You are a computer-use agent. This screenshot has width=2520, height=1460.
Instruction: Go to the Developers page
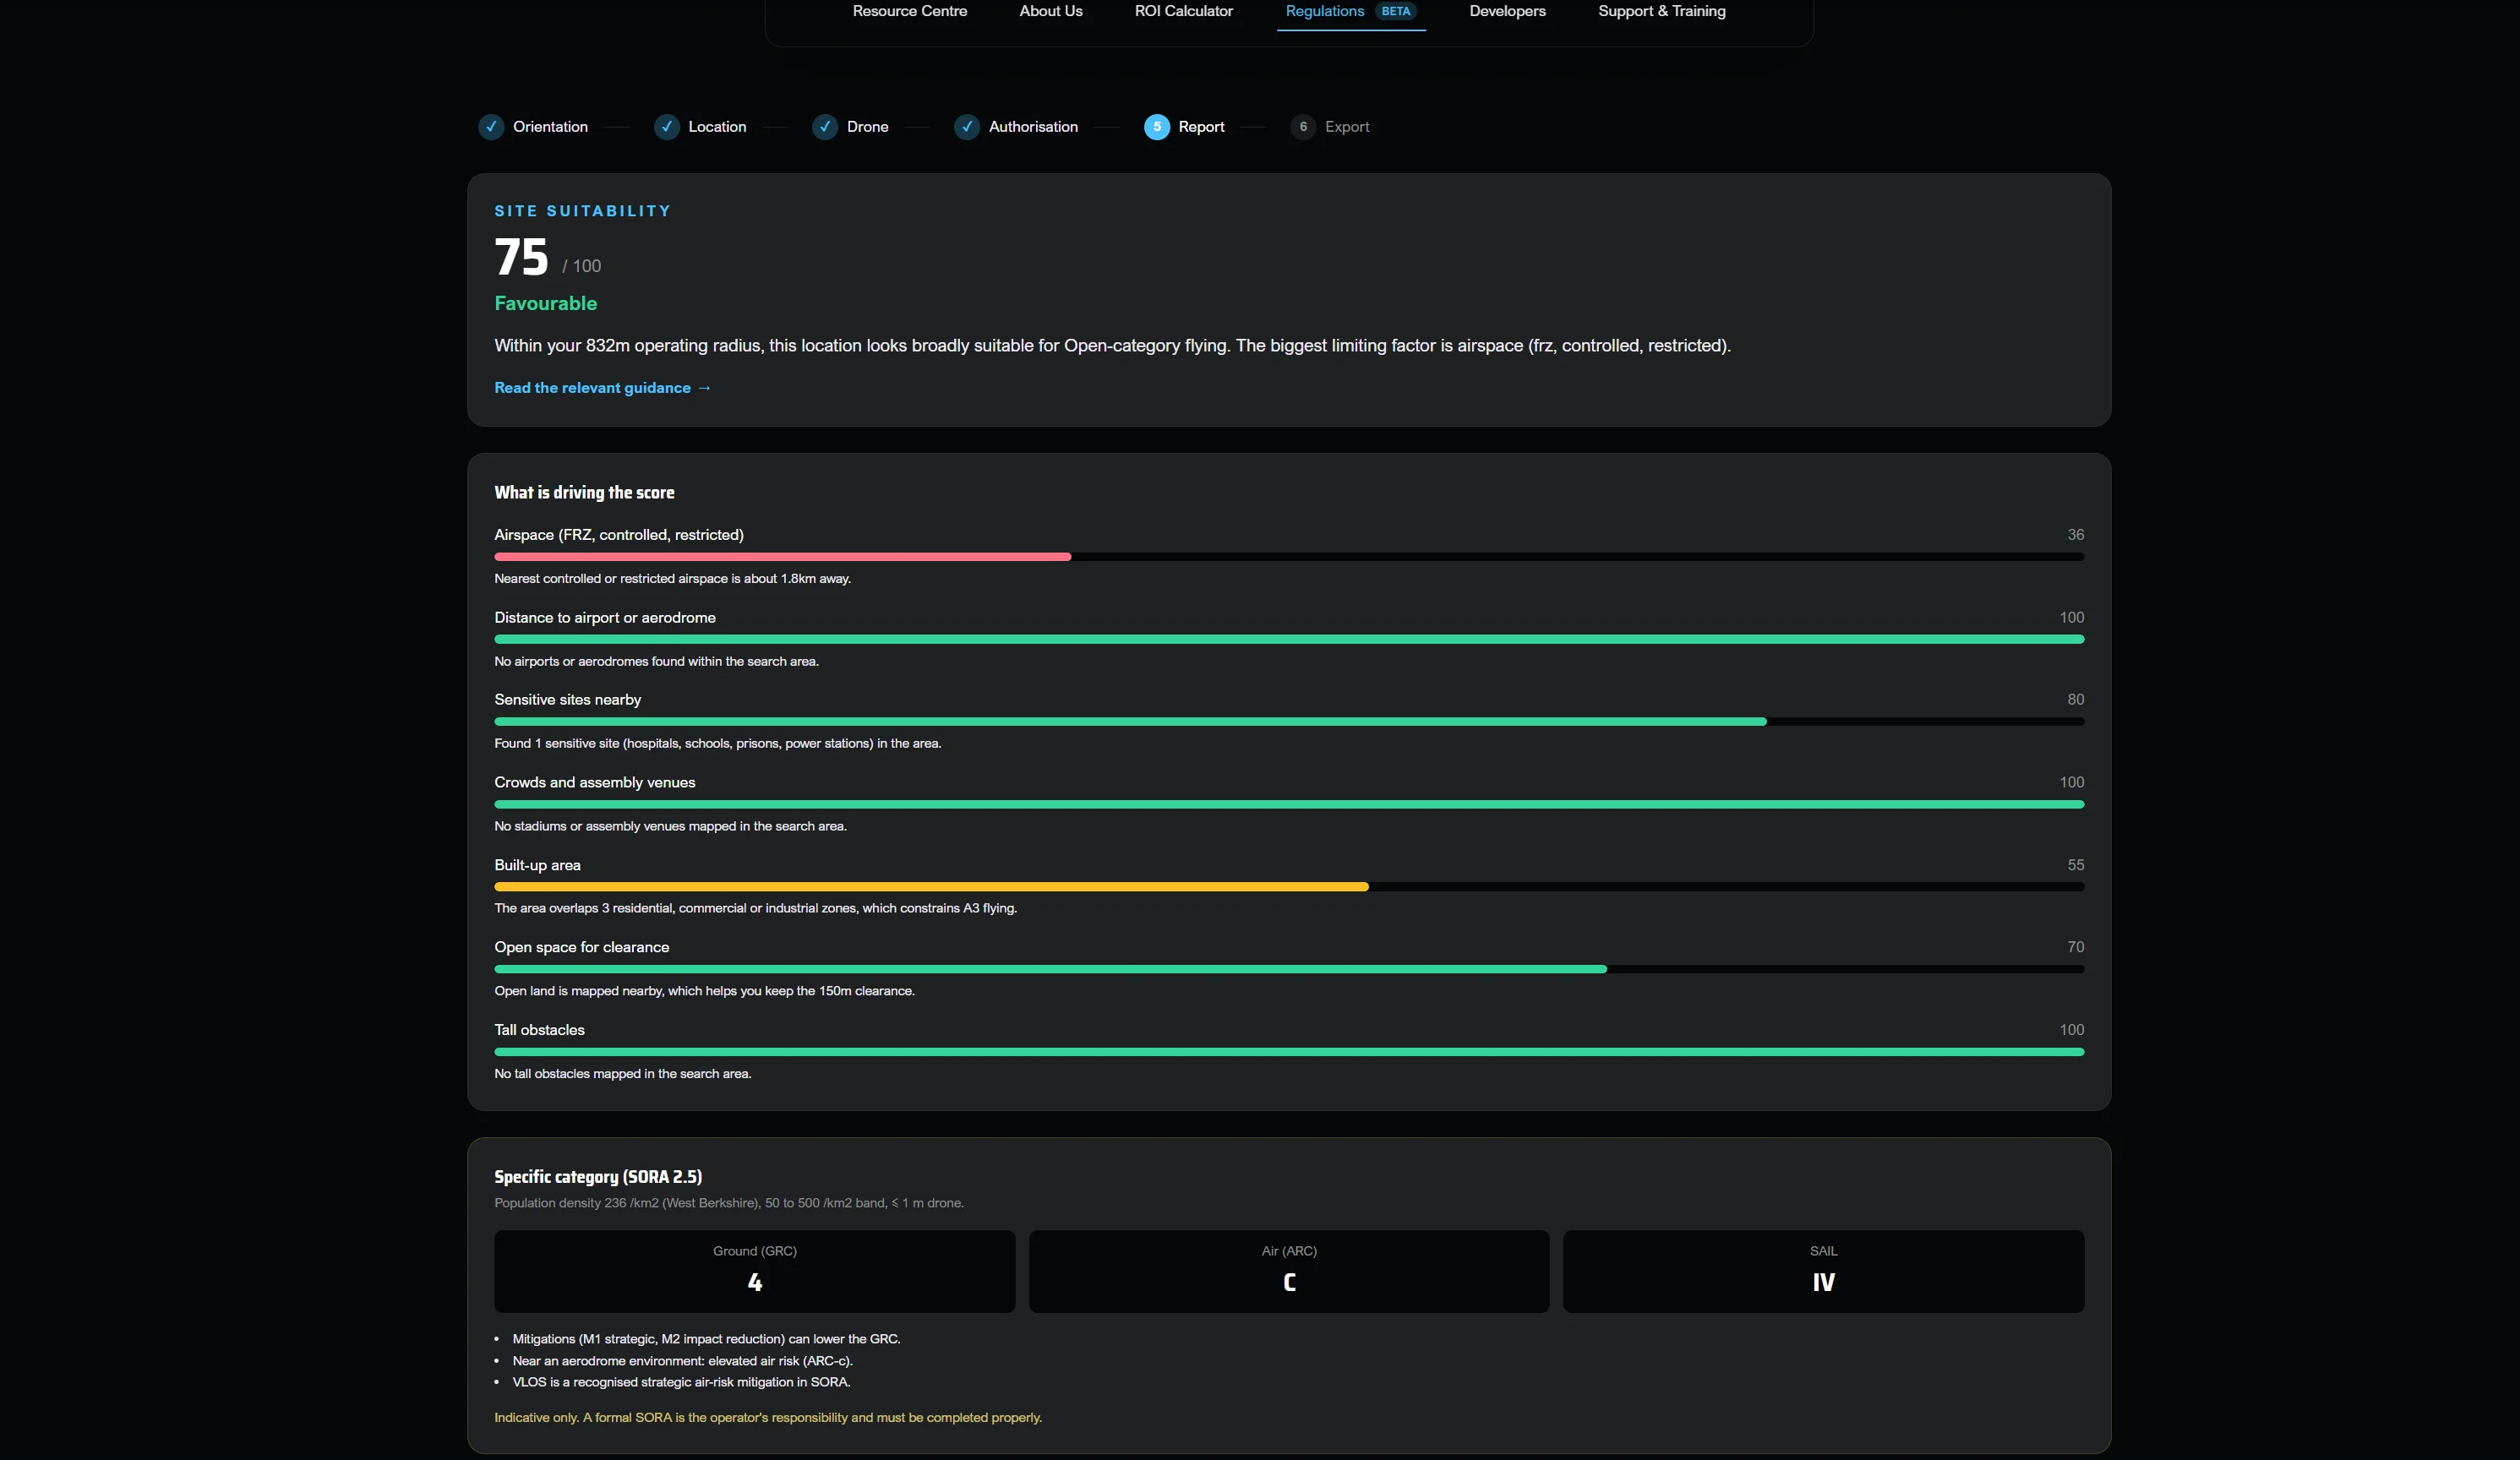coord(1507,11)
